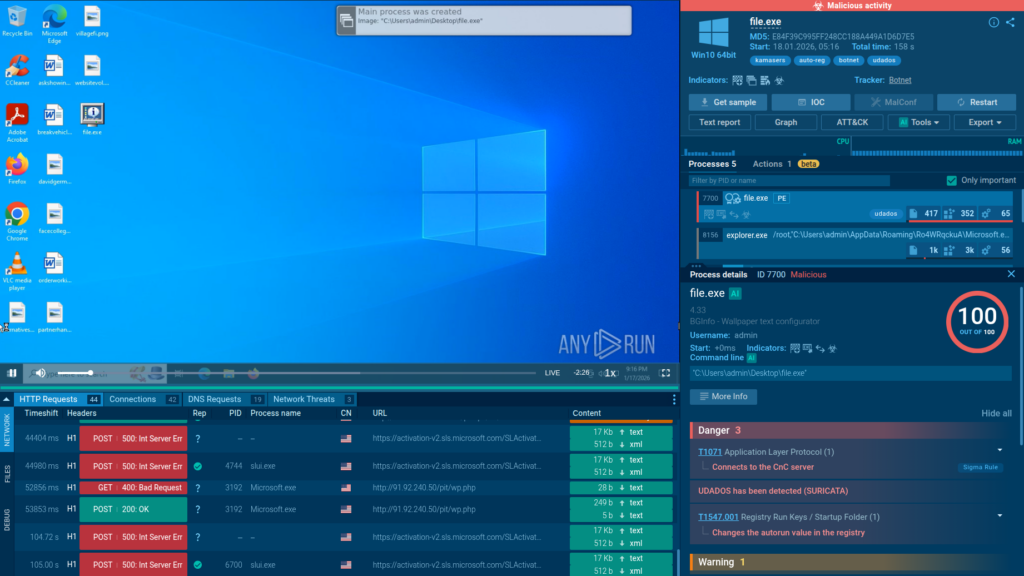Open the Export dropdown menu

[x=979, y=122]
